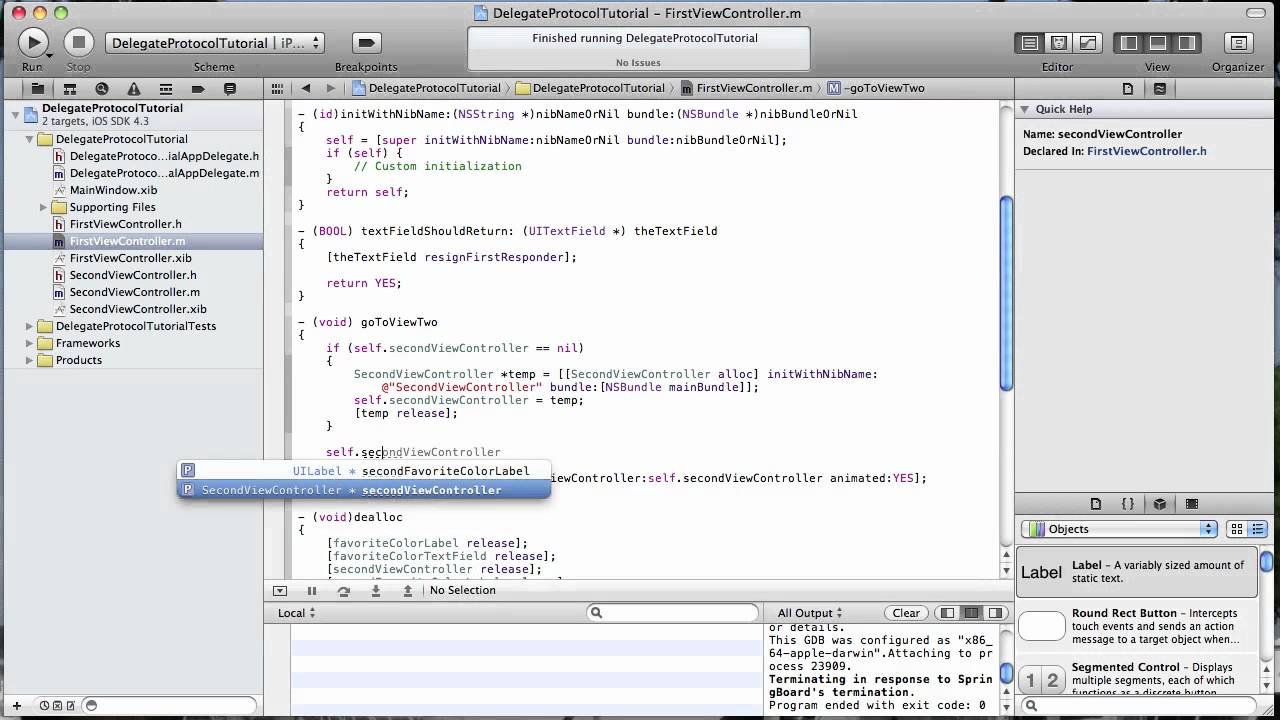
Task: Select the Version editor button
Action: tap(1088, 43)
